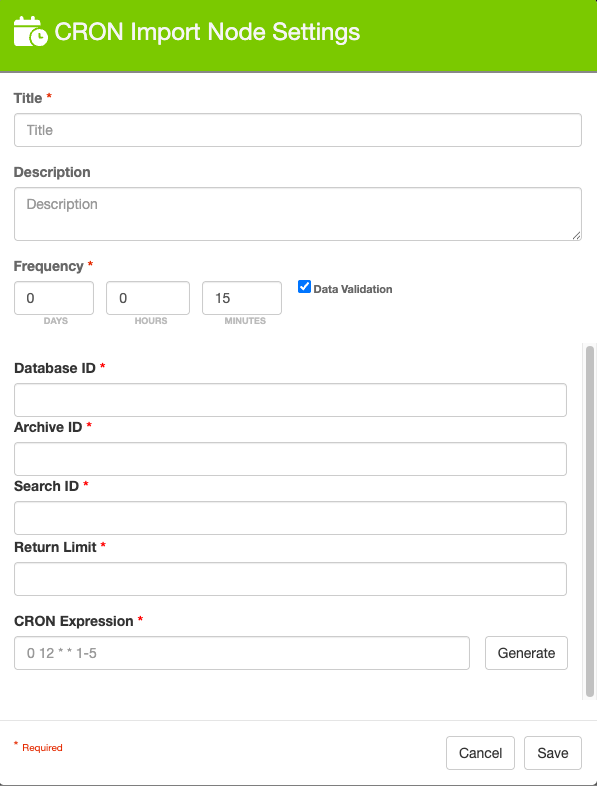Click the Minutes field showing 15

pyautogui.click(x=242, y=298)
